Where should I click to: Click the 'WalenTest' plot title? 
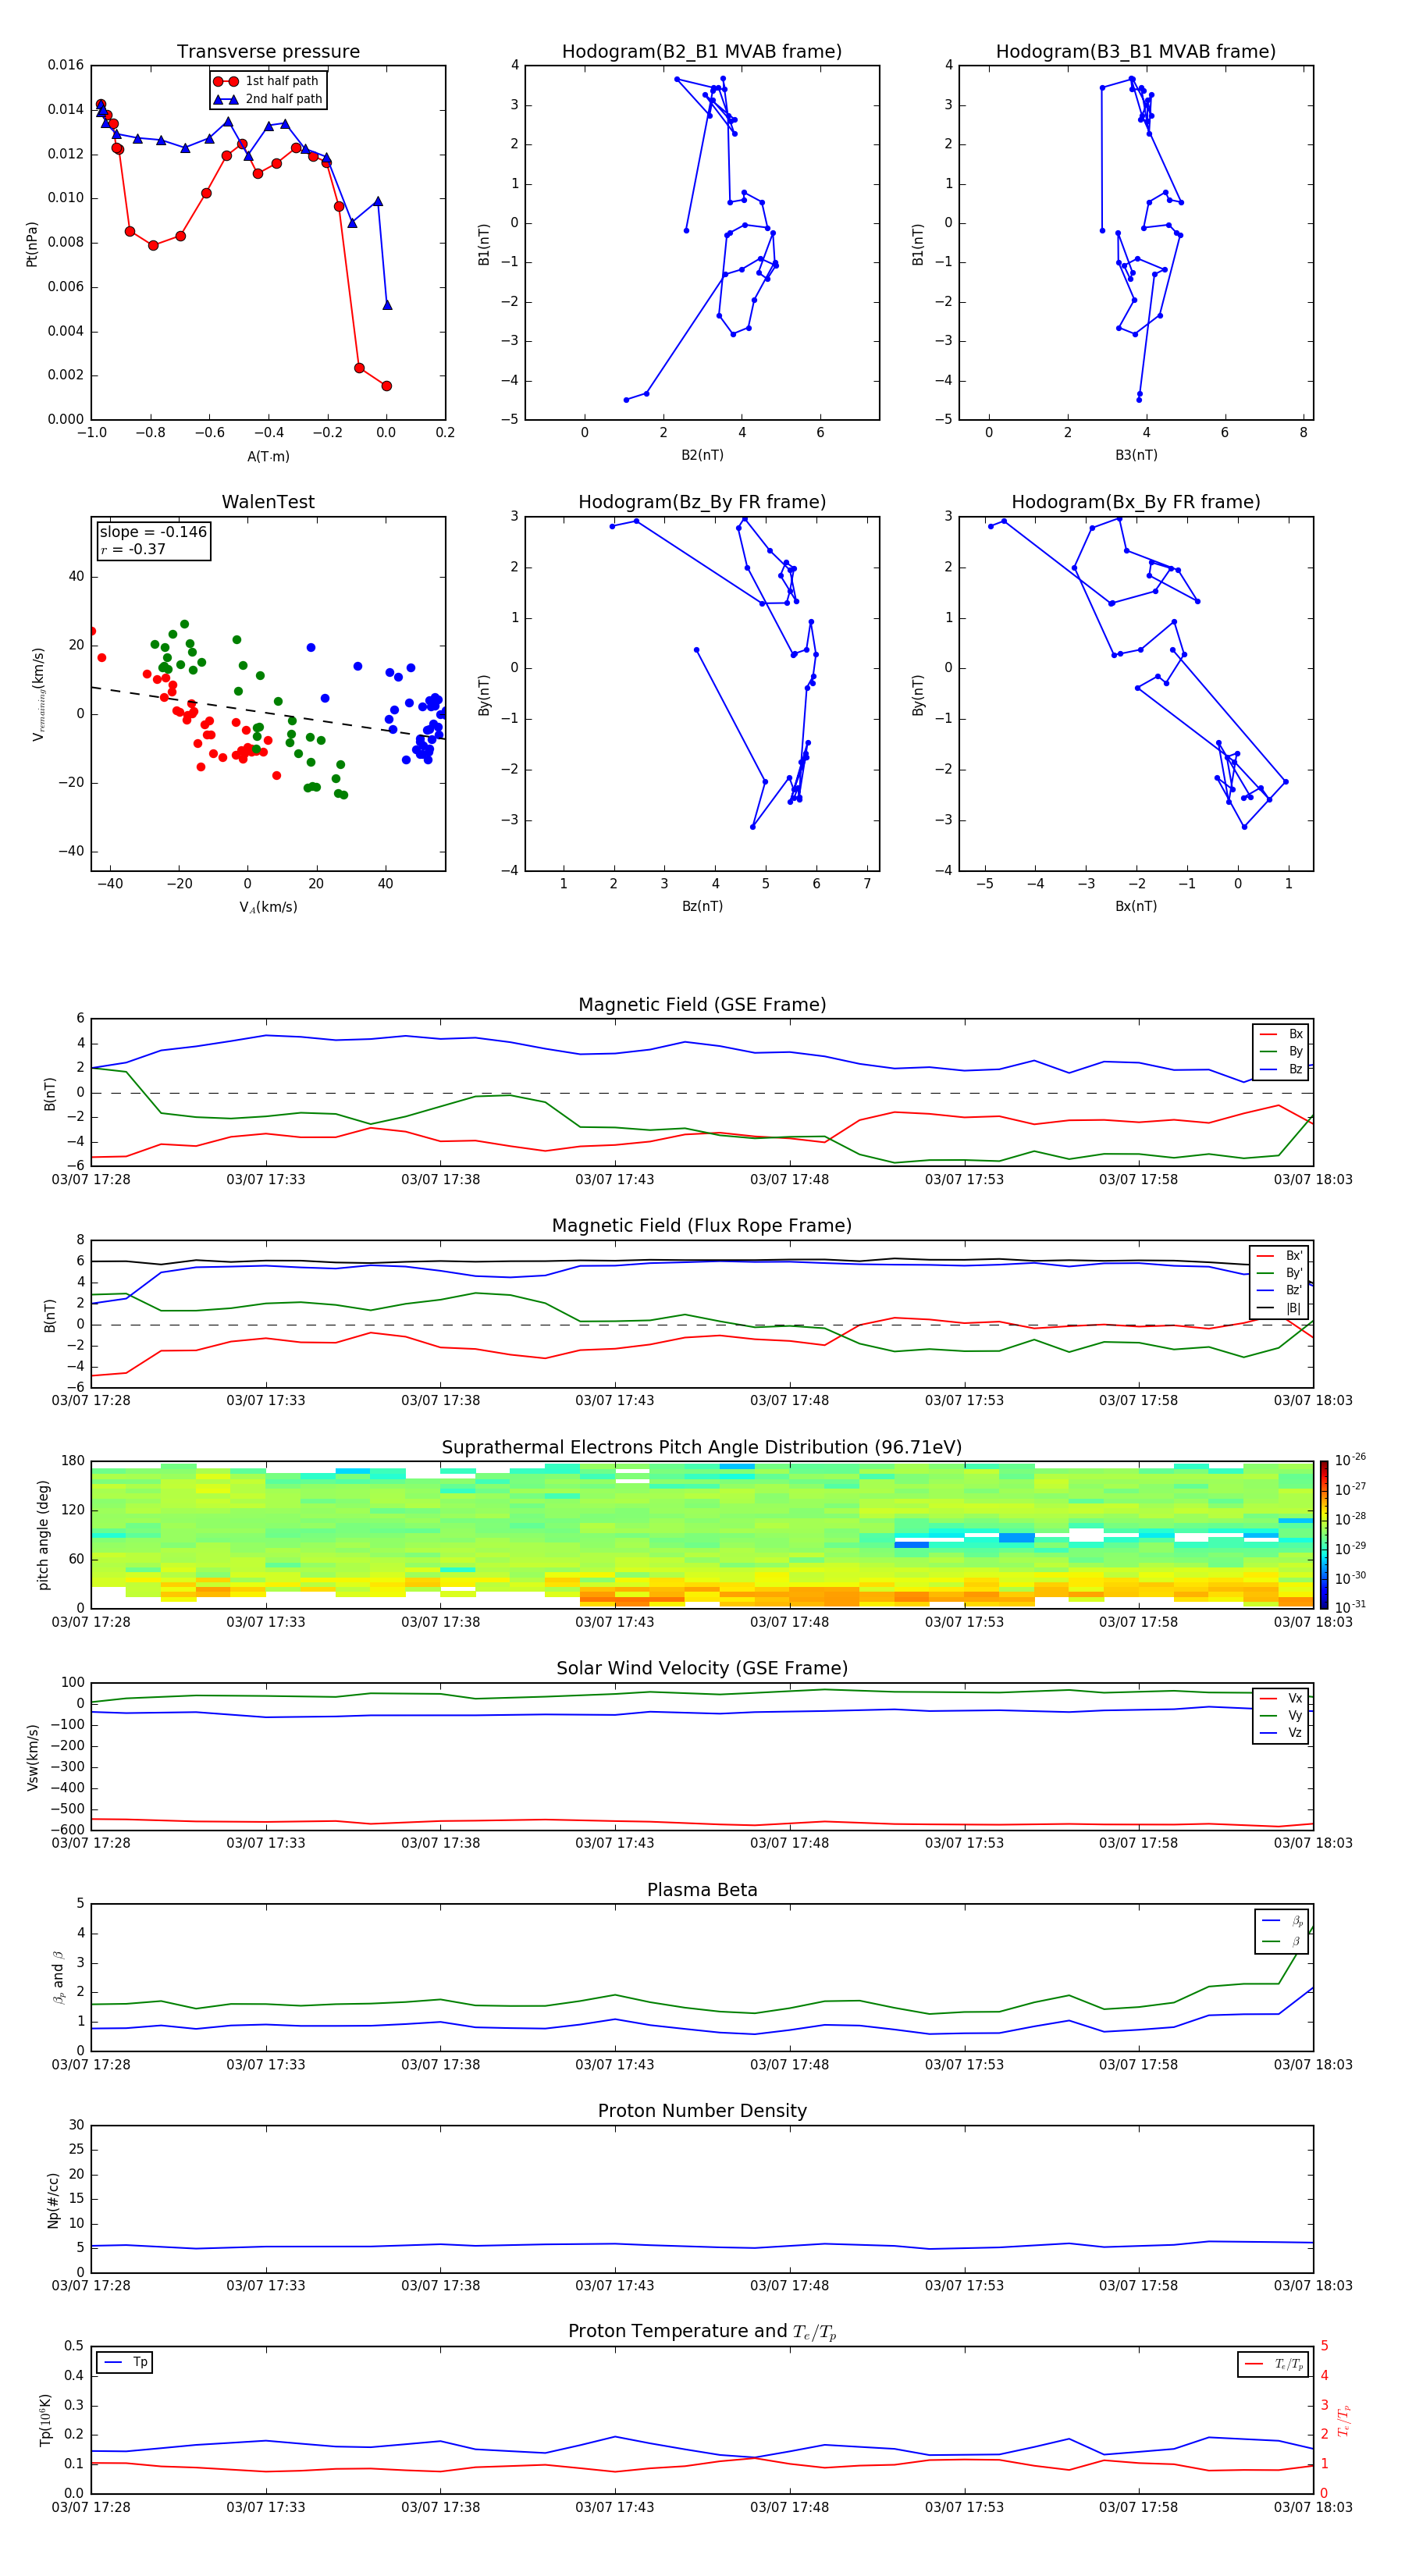point(268,502)
